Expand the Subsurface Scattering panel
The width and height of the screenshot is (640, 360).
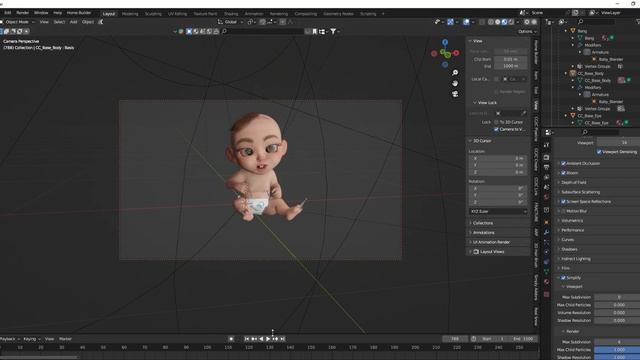[580, 192]
